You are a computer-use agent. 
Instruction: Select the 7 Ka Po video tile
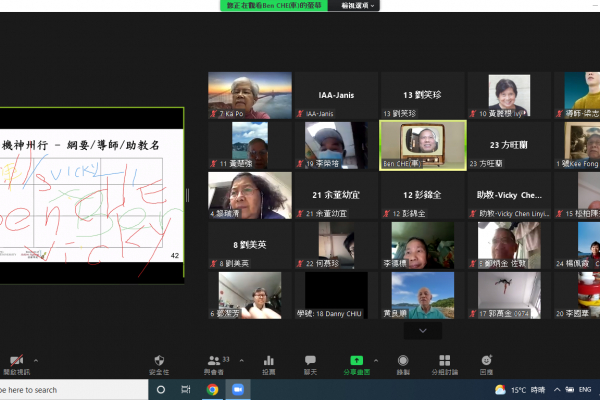click(x=250, y=95)
